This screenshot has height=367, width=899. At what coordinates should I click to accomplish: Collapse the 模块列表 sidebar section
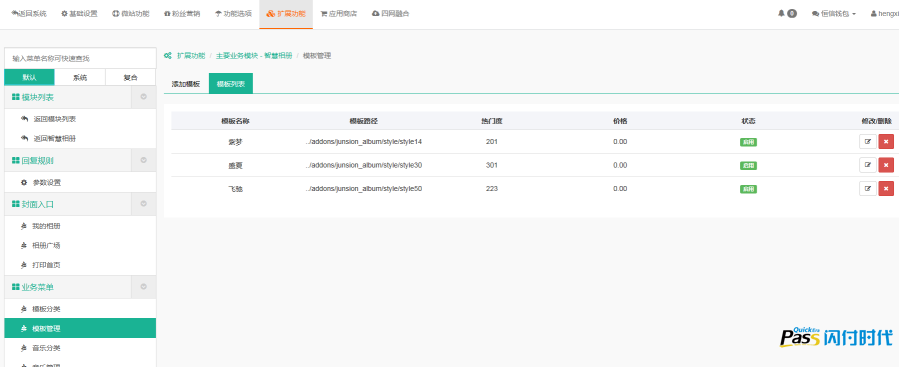pyautogui.click(x=143, y=97)
